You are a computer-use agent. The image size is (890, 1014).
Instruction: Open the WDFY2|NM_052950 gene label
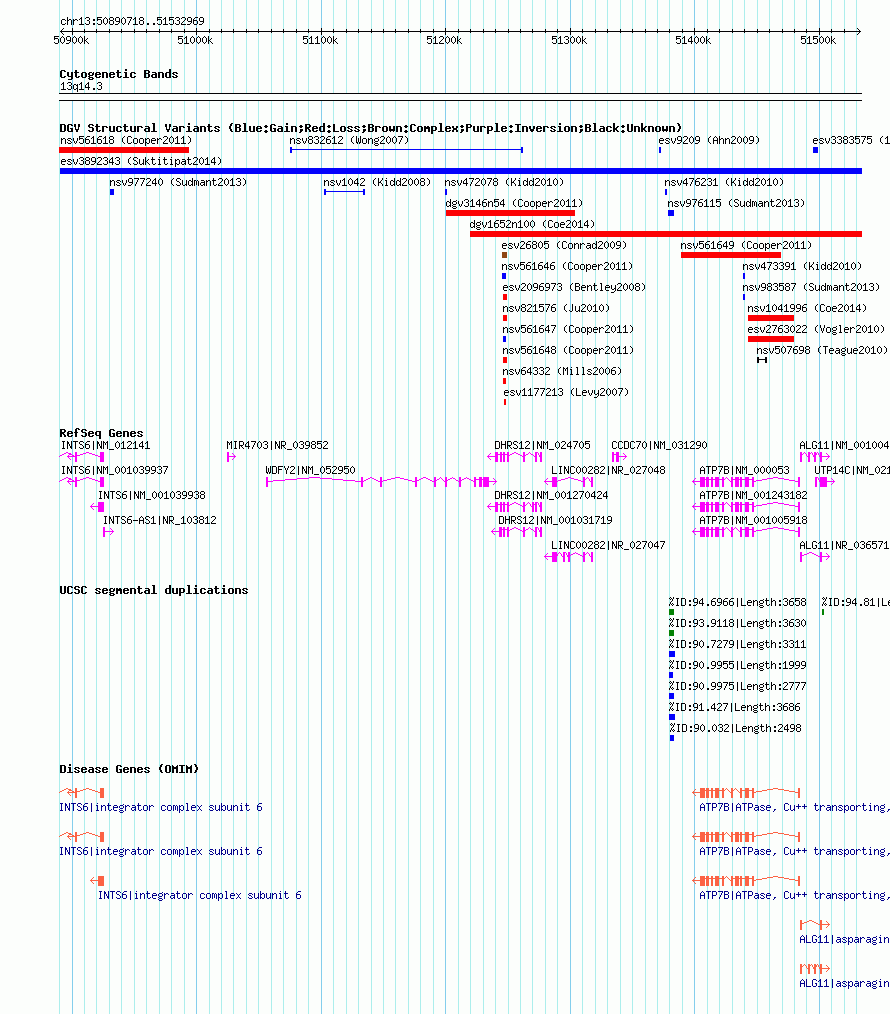tap(310, 470)
